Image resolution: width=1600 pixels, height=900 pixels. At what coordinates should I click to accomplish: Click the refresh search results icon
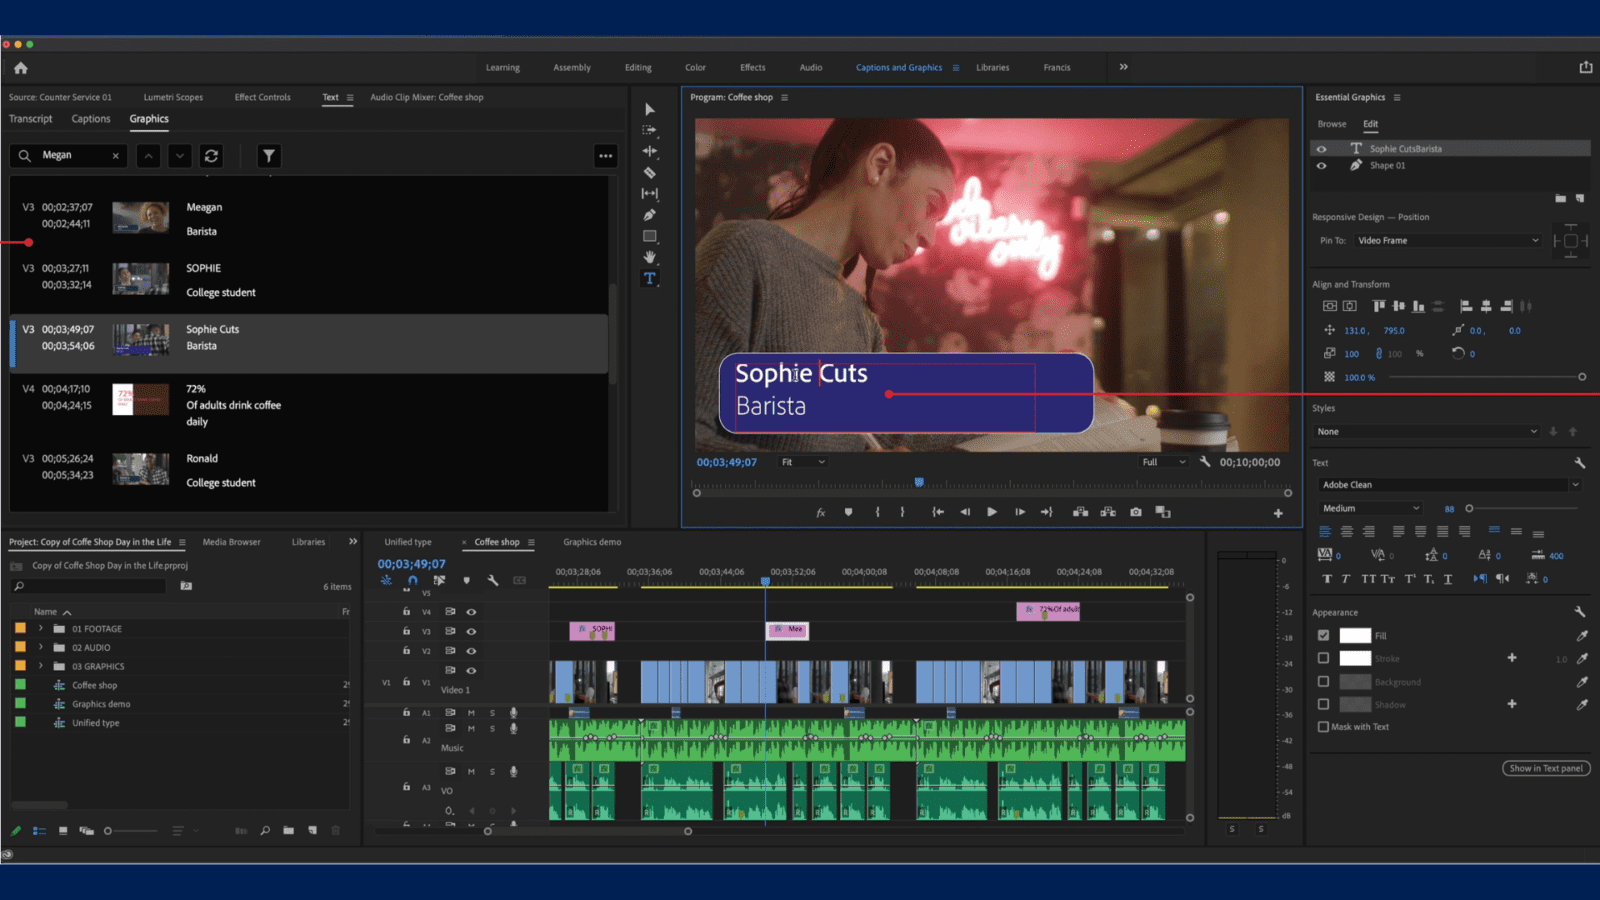pyautogui.click(x=211, y=156)
